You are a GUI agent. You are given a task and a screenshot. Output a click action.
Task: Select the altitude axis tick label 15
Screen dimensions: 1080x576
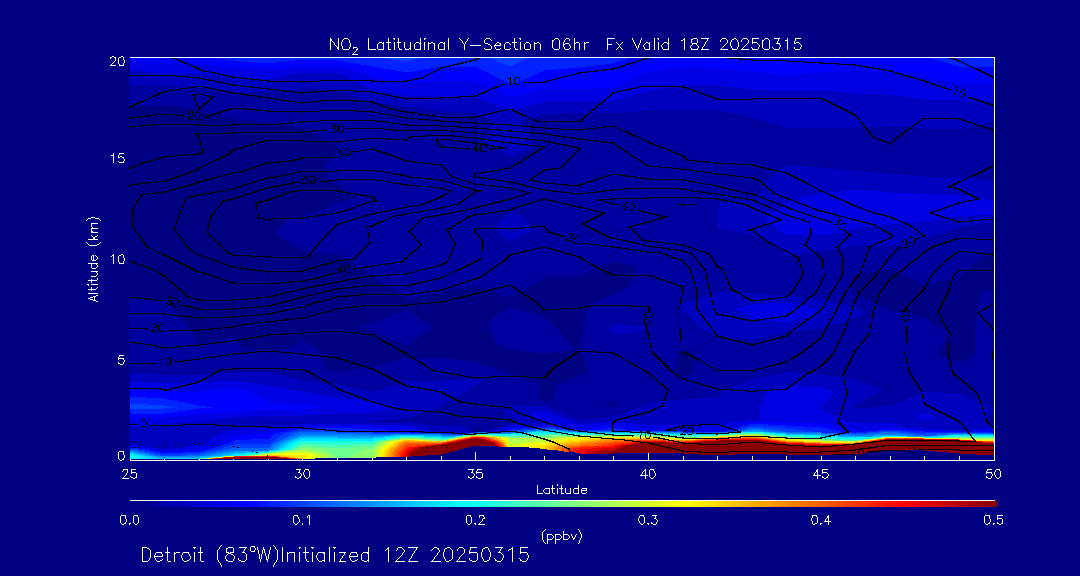click(x=116, y=158)
